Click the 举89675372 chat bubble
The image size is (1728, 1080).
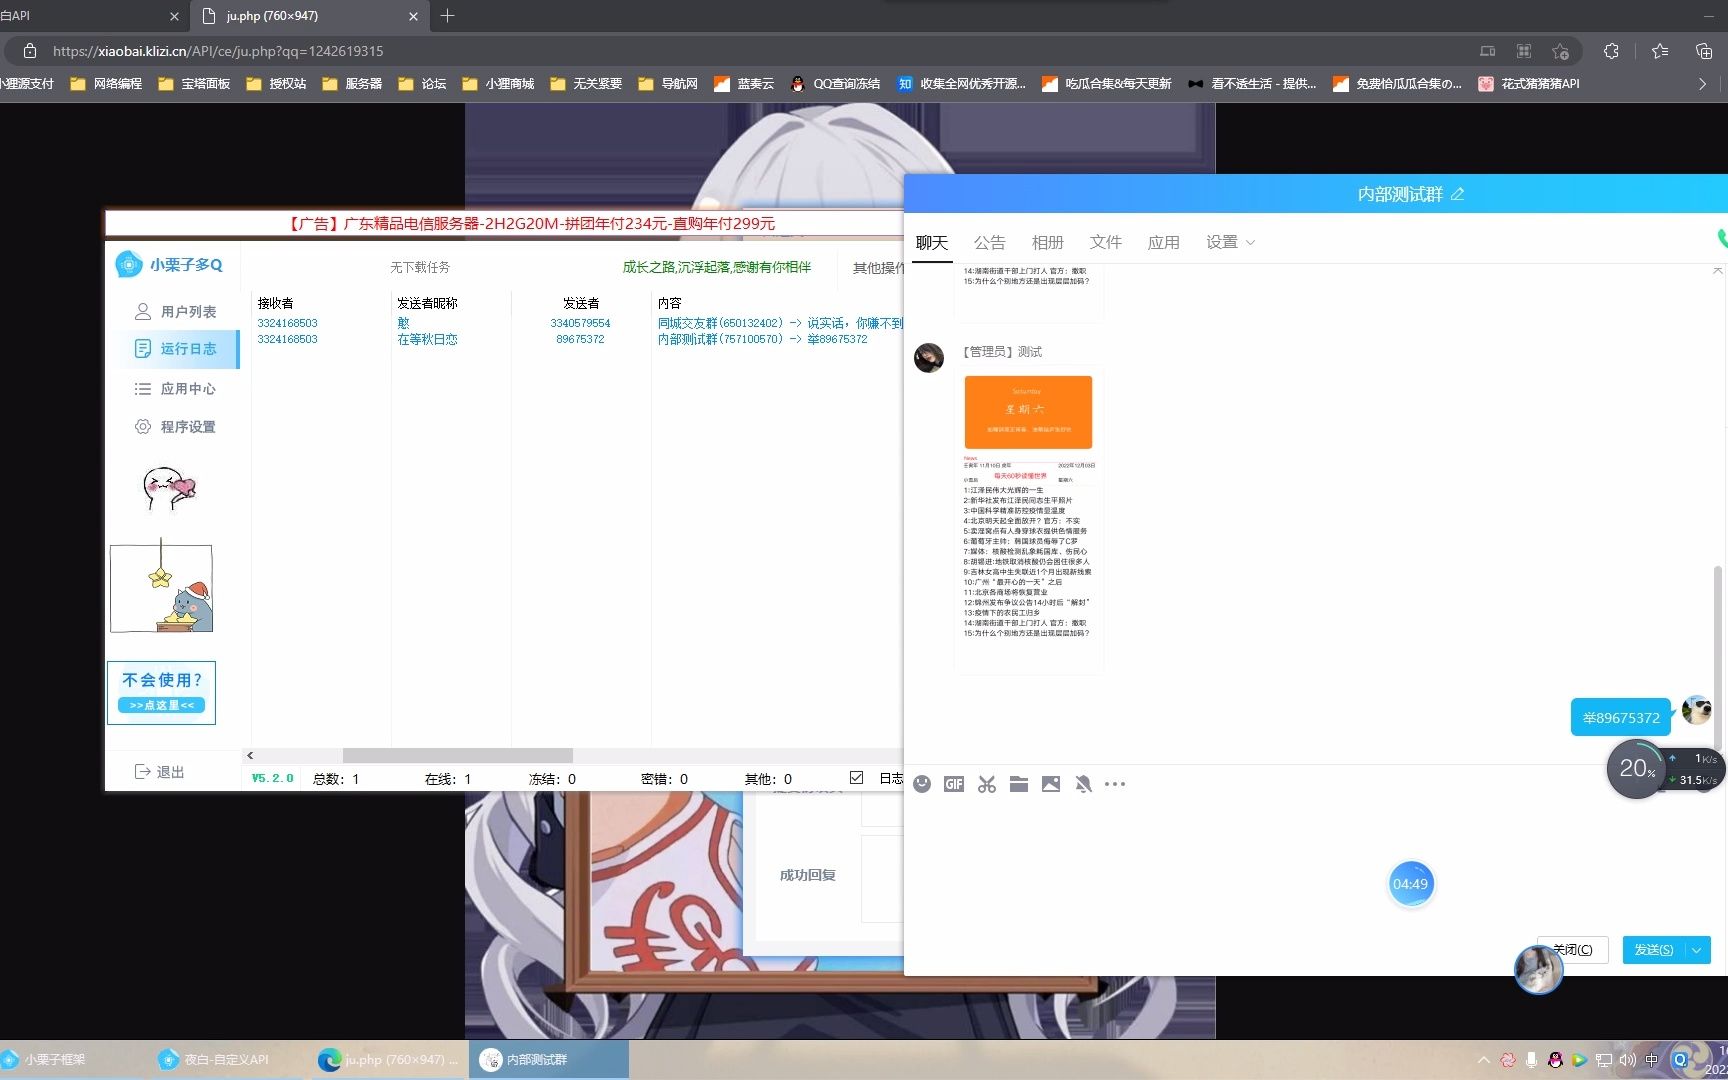pos(1621,717)
